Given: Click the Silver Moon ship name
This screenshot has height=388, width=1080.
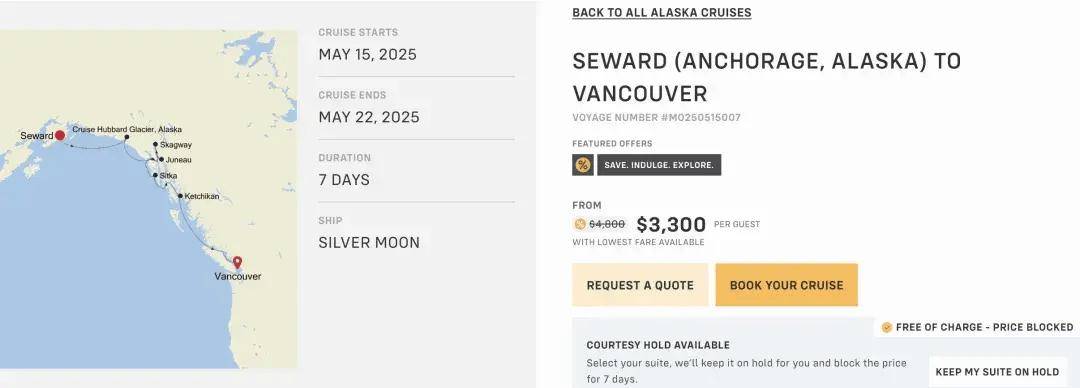Looking at the screenshot, I should click(x=369, y=243).
